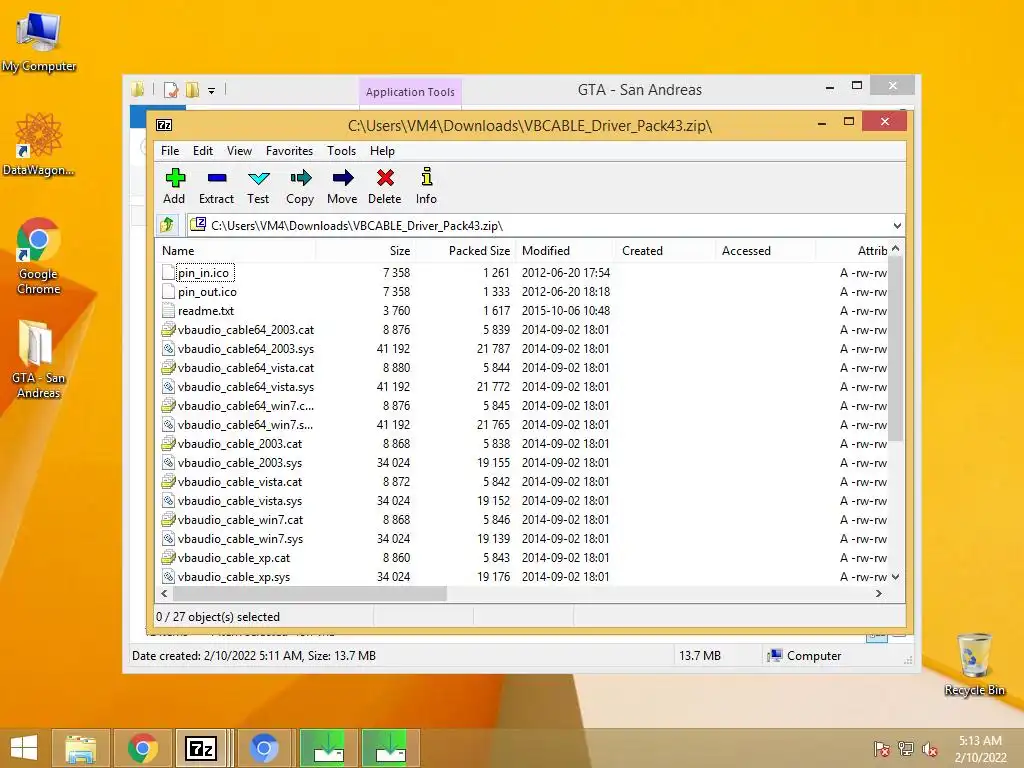Sort by Modified column header
The height and width of the screenshot is (768, 1024).
(x=566, y=251)
